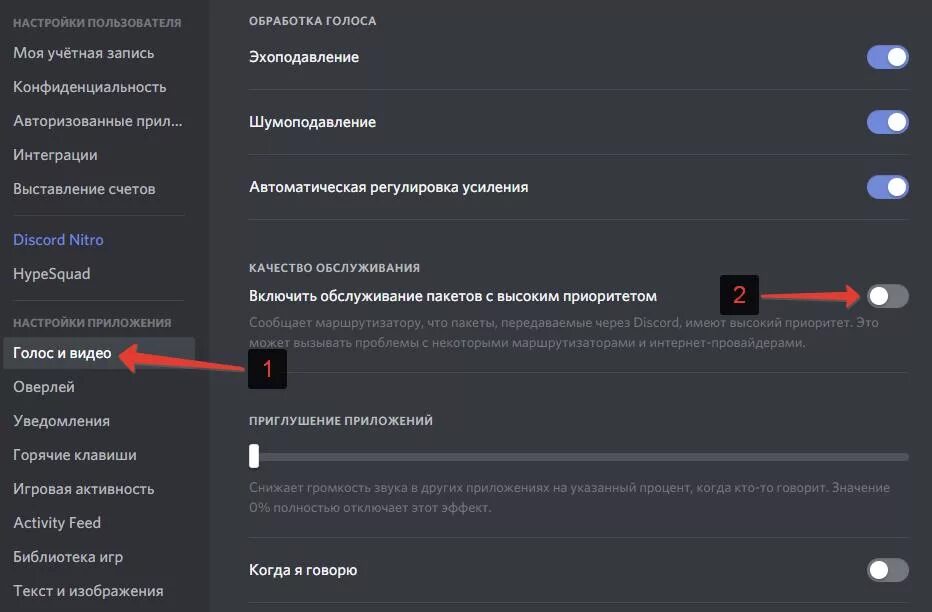Screen dimensions: 932x612
Task: Click the Эхоподавление label text
Action: [304, 57]
